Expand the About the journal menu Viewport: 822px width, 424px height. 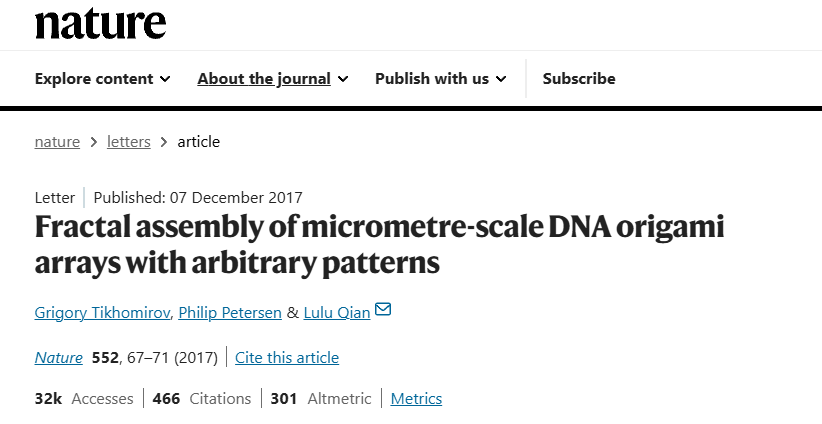[x=272, y=79]
